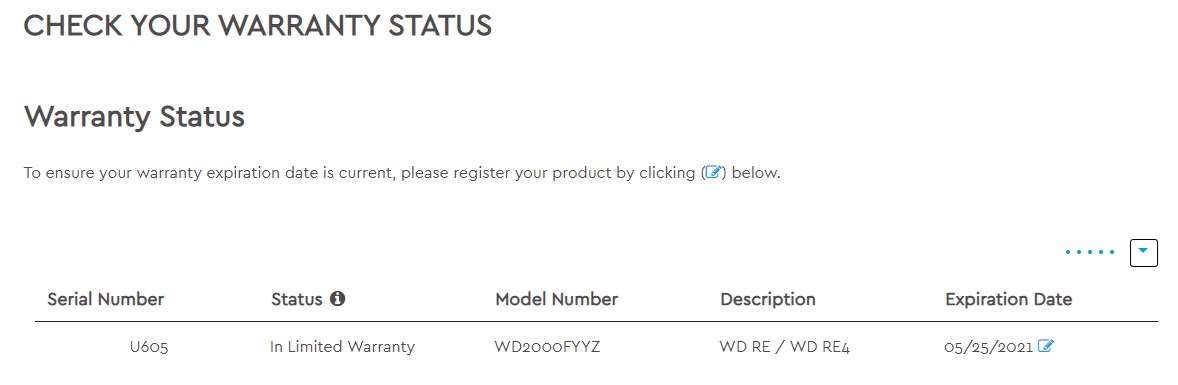Click the last blue dot before dropdown
Image resolution: width=1178 pixels, height=385 pixels.
click(1112, 252)
